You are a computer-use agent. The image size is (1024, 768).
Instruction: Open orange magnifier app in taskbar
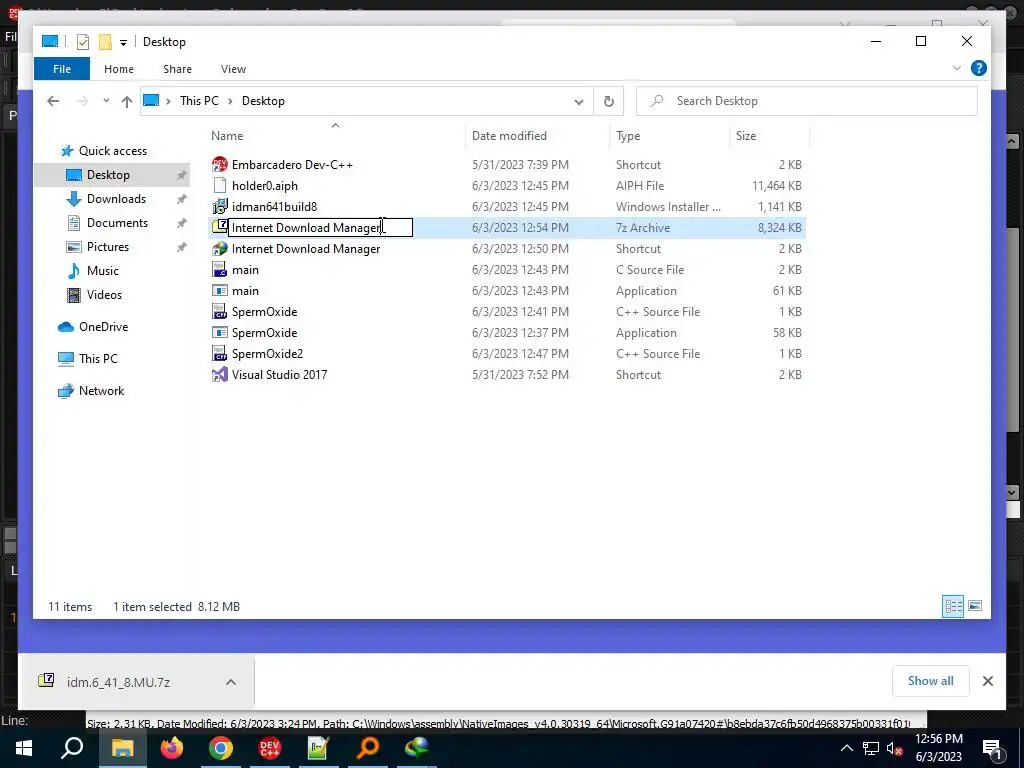(368, 748)
